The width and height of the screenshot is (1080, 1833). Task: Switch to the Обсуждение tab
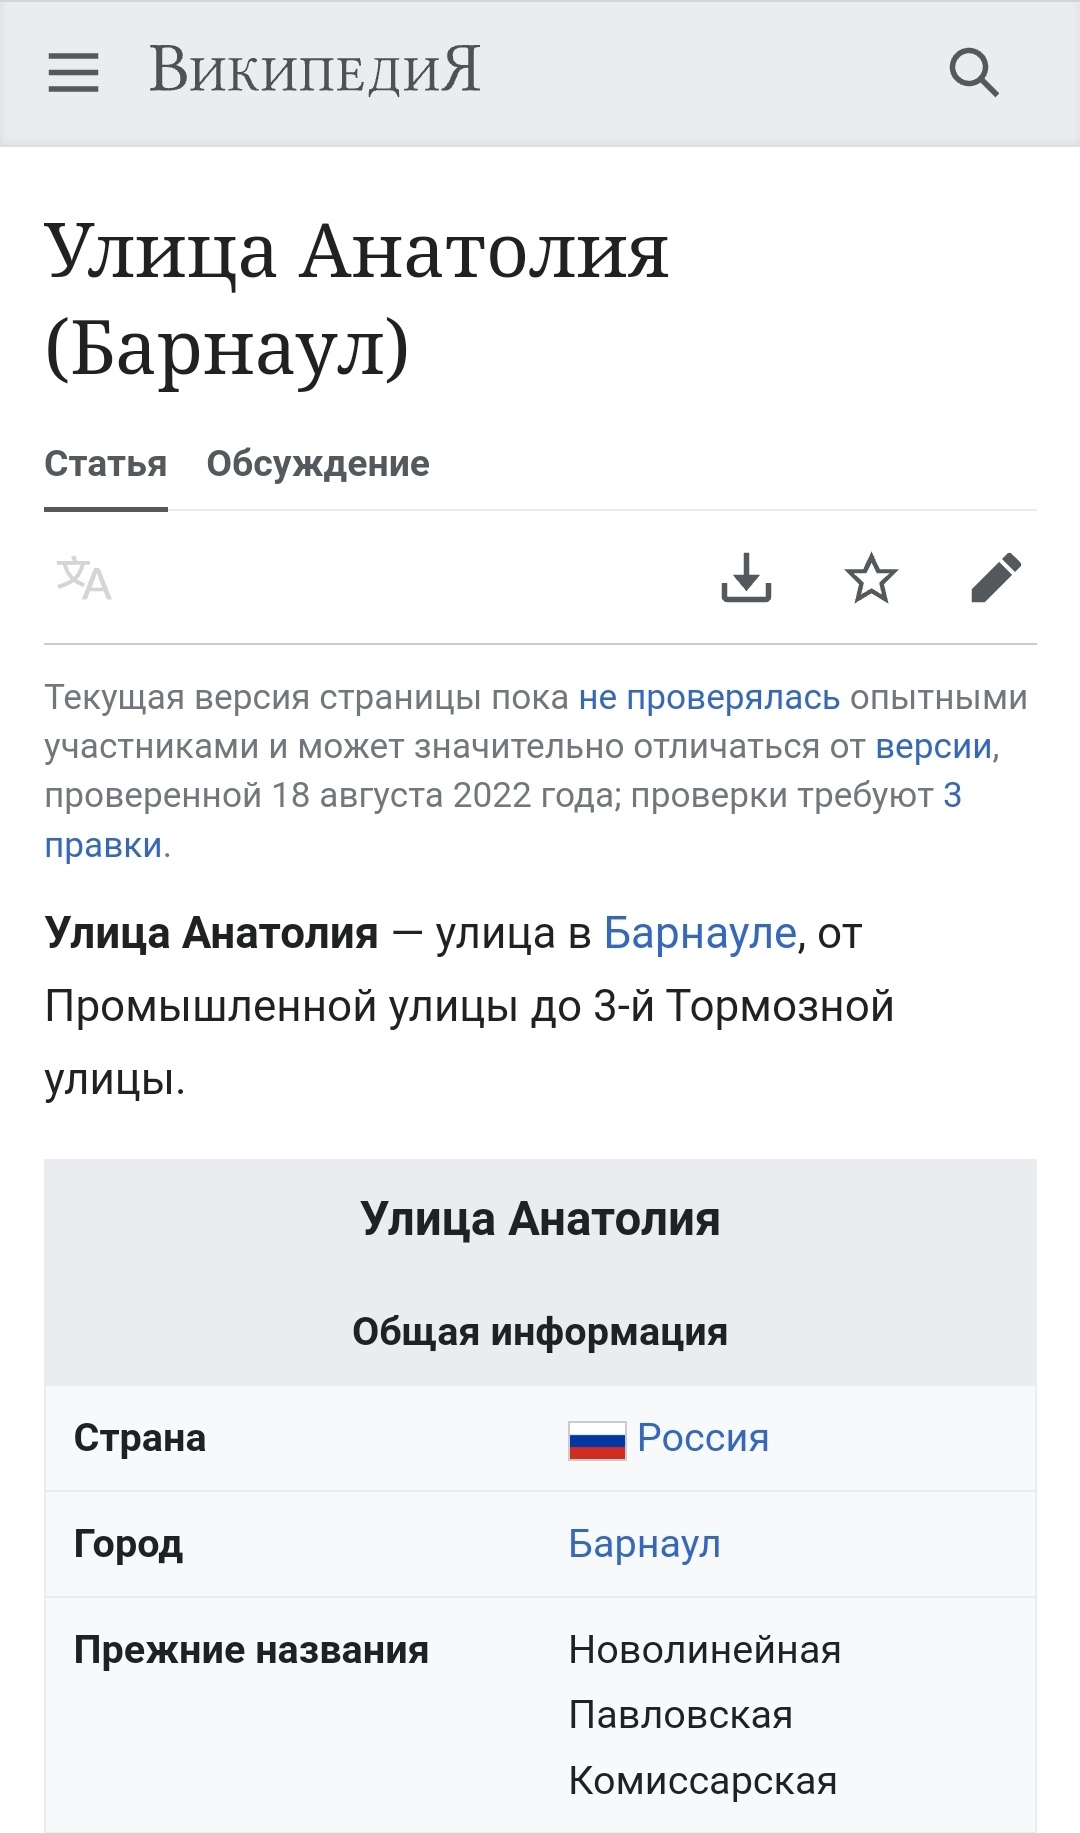click(x=318, y=464)
